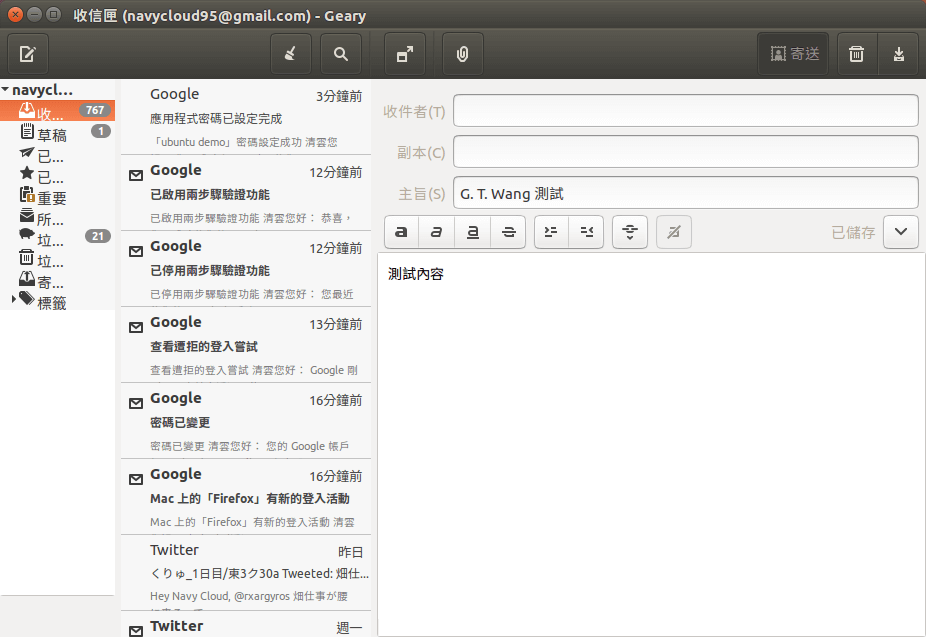Click the broom icon in the toolbar
The height and width of the screenshot is (637, 926).
[x=291, y=54]
